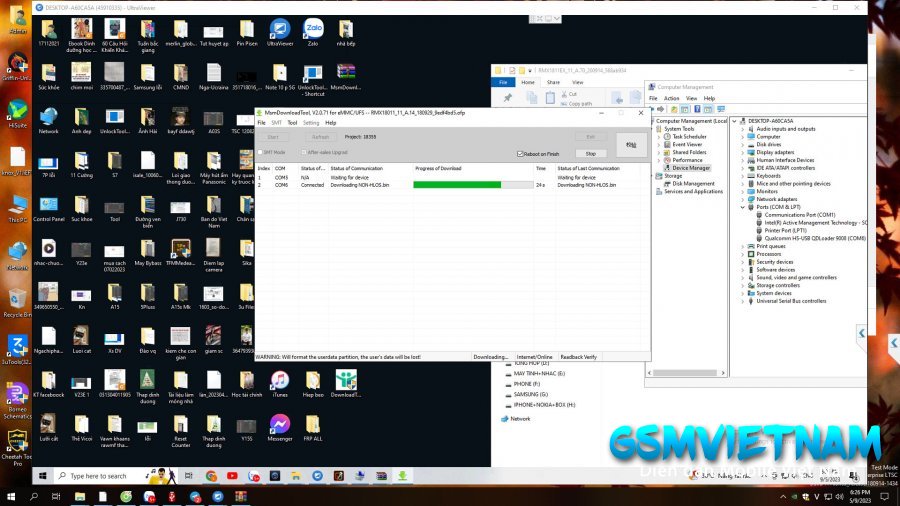
Task: Click the local Windows Start button
Action: pyautogui.click(x=10, y=496)
